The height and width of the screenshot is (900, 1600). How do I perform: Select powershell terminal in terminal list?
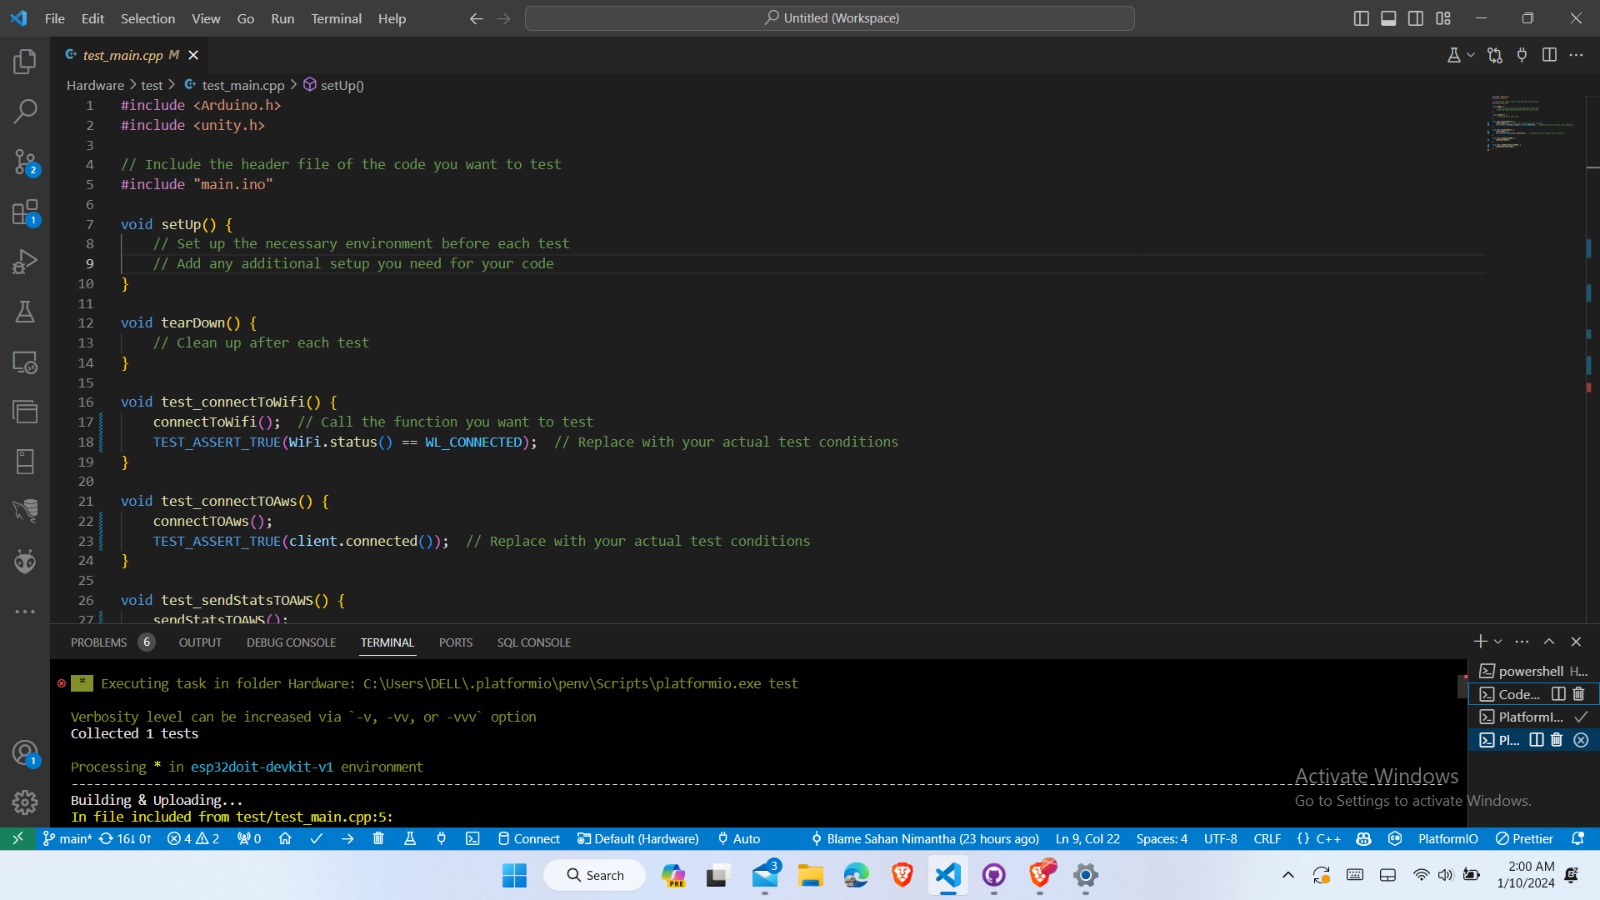tap(1533, 671)
